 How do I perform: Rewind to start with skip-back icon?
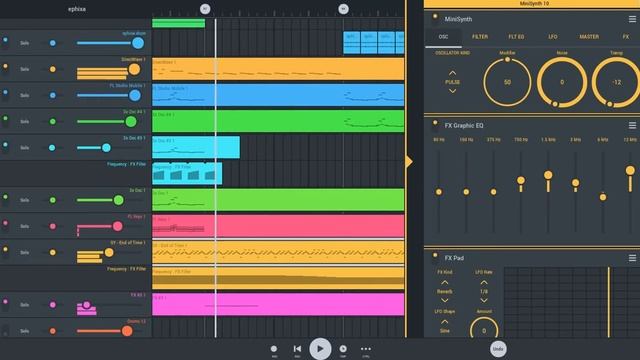(297, 349)
